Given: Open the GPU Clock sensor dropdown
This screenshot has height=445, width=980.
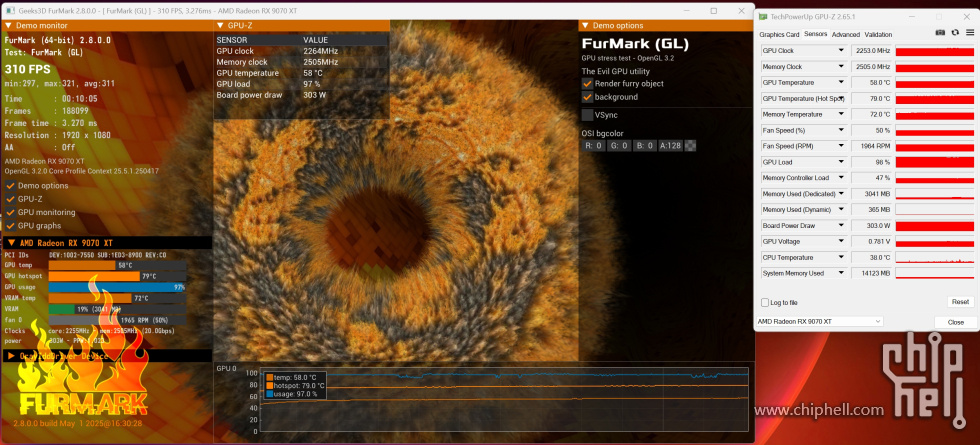Looking at the screenshot, I should click(841, 51).
